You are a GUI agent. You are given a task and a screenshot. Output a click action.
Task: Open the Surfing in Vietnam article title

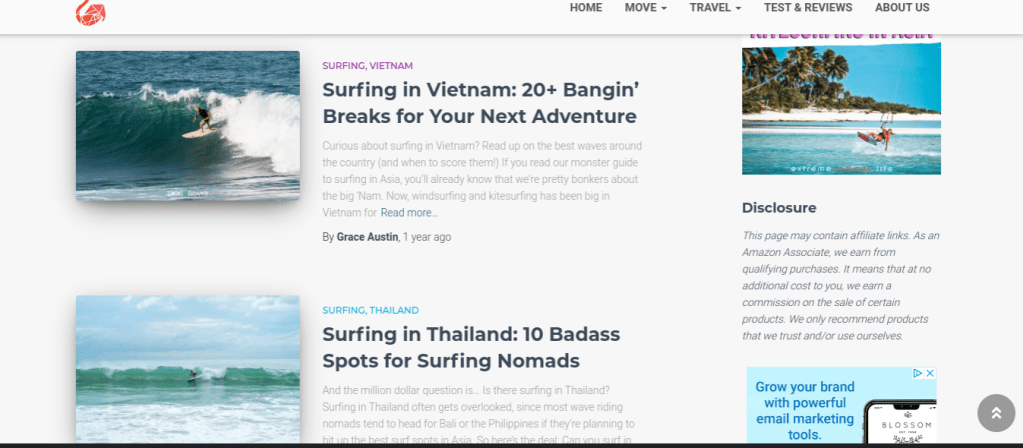(x=480, y=103)
